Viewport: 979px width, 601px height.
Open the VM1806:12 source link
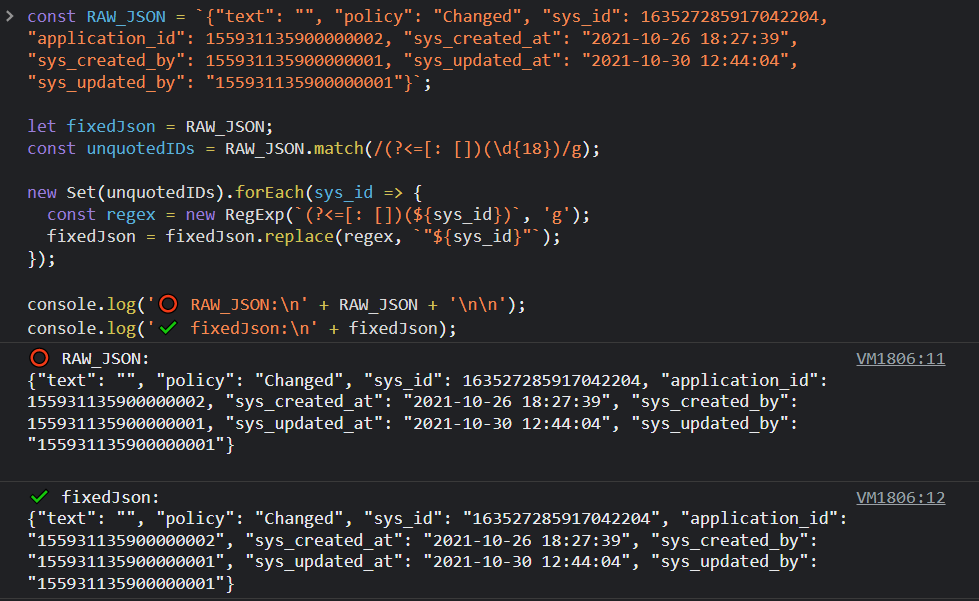click(900, 497)
